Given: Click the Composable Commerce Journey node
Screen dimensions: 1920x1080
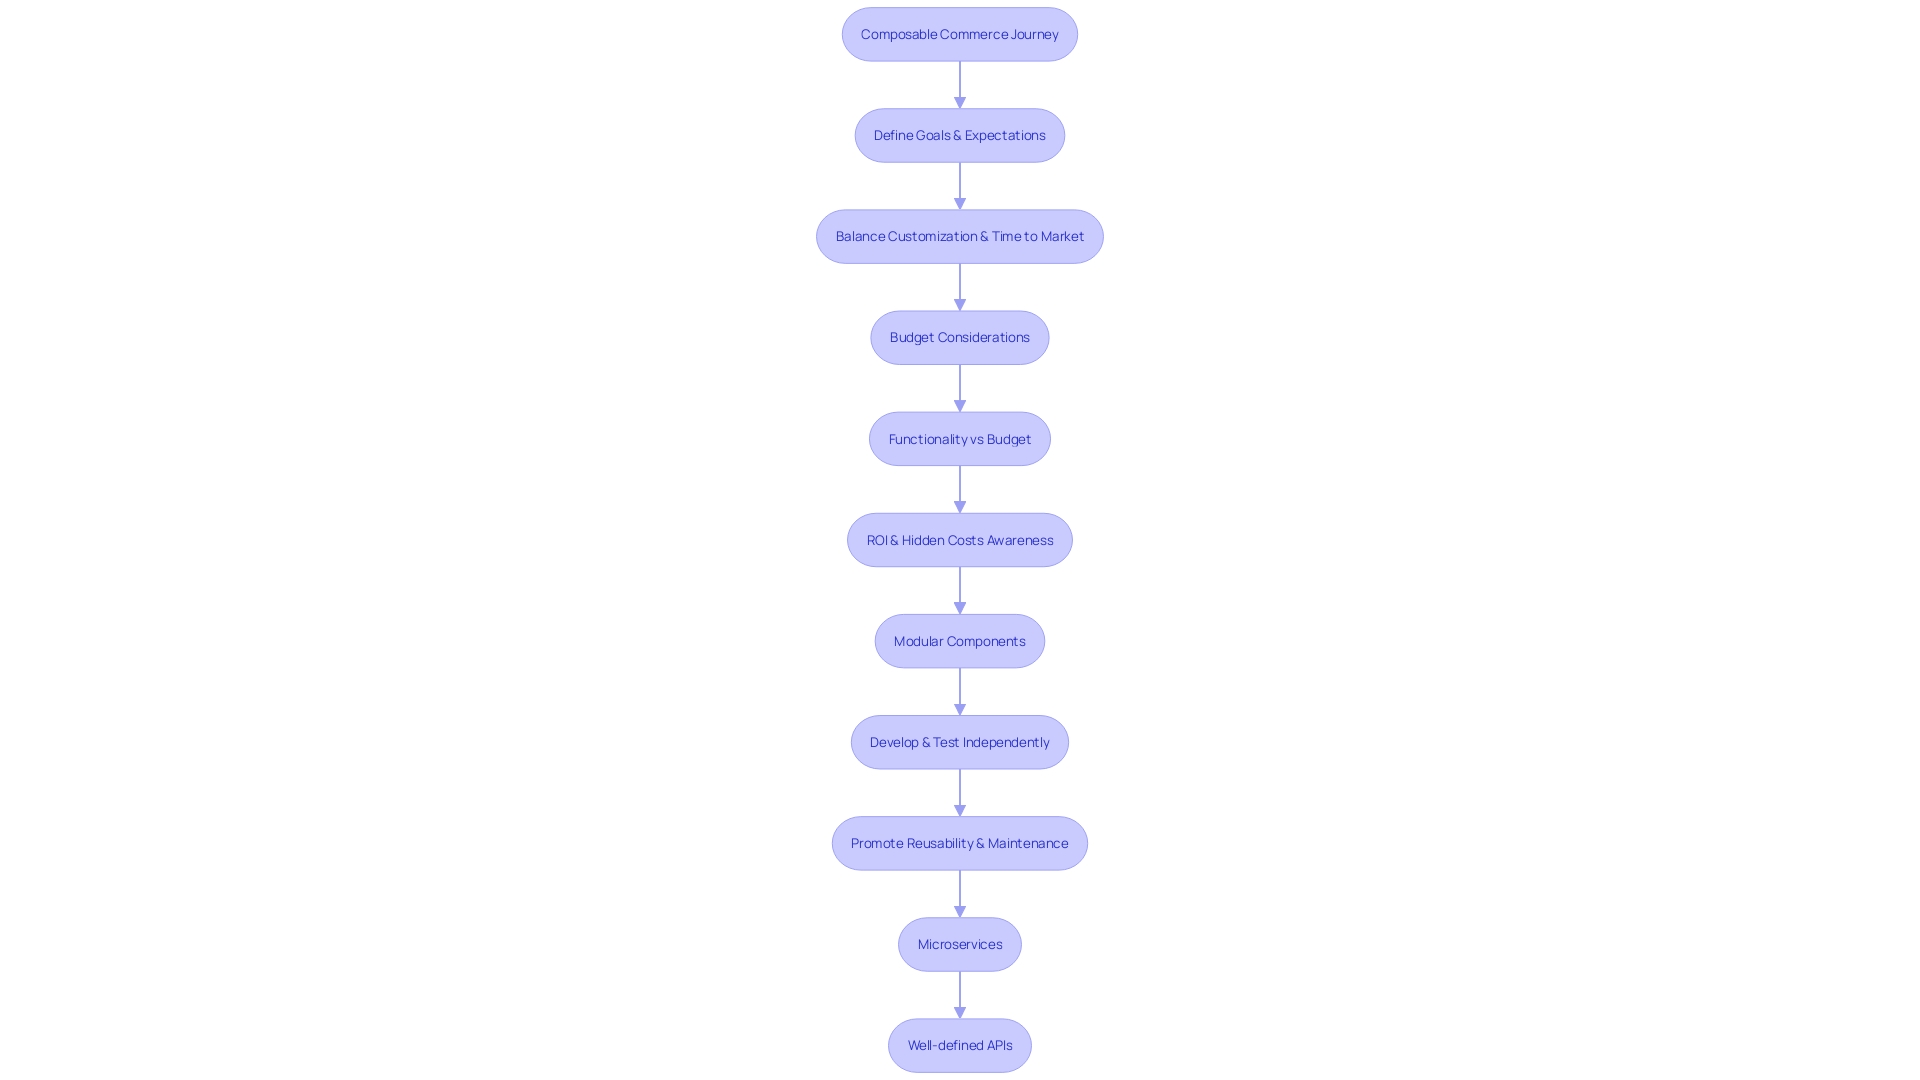Looking at the screenshot, I should 959,33.
